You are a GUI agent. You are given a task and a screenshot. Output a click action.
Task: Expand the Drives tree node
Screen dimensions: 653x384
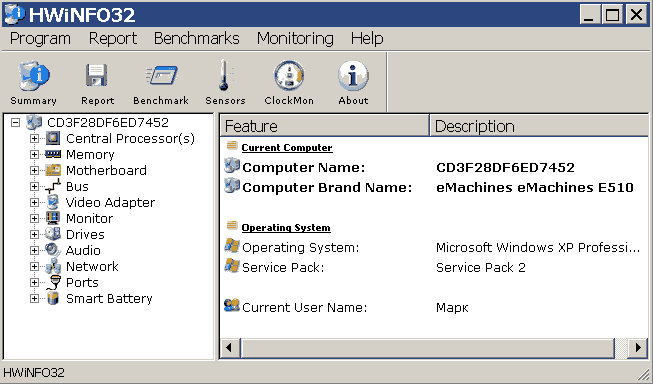click(x=35, y=234)
